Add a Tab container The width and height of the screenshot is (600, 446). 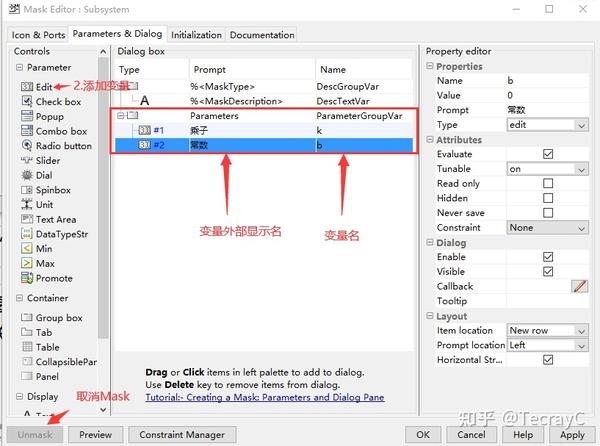click(x=37, y=332)
